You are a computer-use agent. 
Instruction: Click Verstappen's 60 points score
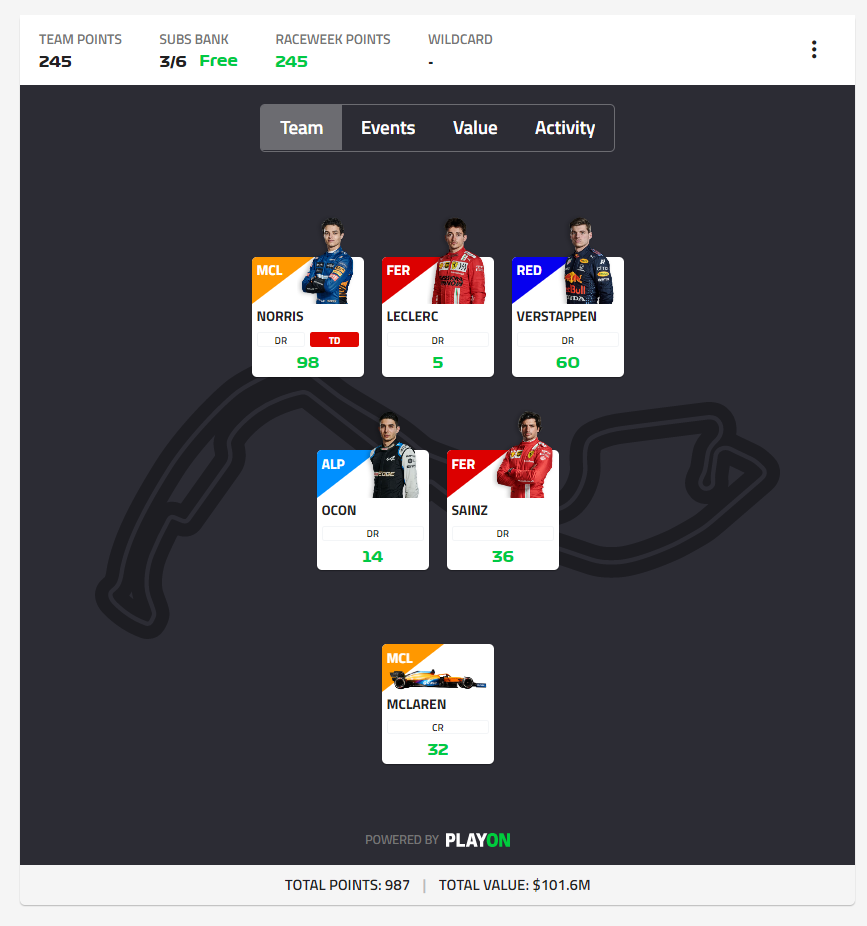tap(568, 363)
